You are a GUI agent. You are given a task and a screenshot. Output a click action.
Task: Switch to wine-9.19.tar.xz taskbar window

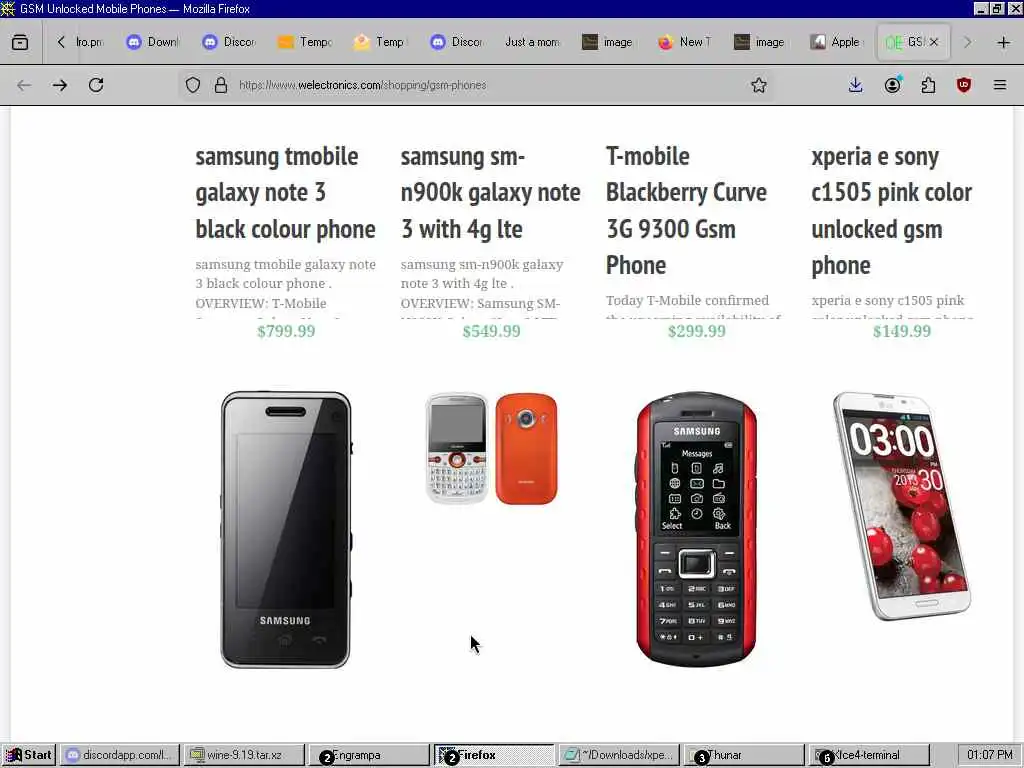tap(244, 755)
